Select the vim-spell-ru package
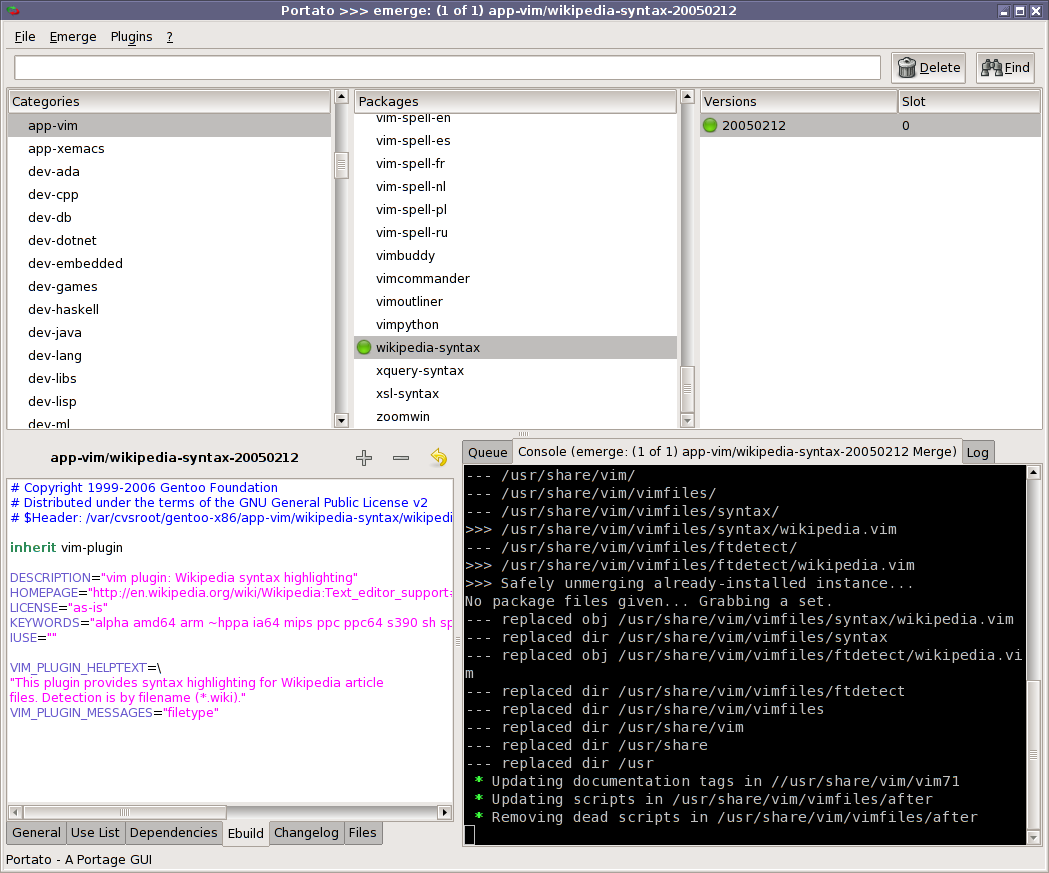Image resolution: width=1049 pixels, height=873 pixels. pyautogui.click(x=515, y=232)
